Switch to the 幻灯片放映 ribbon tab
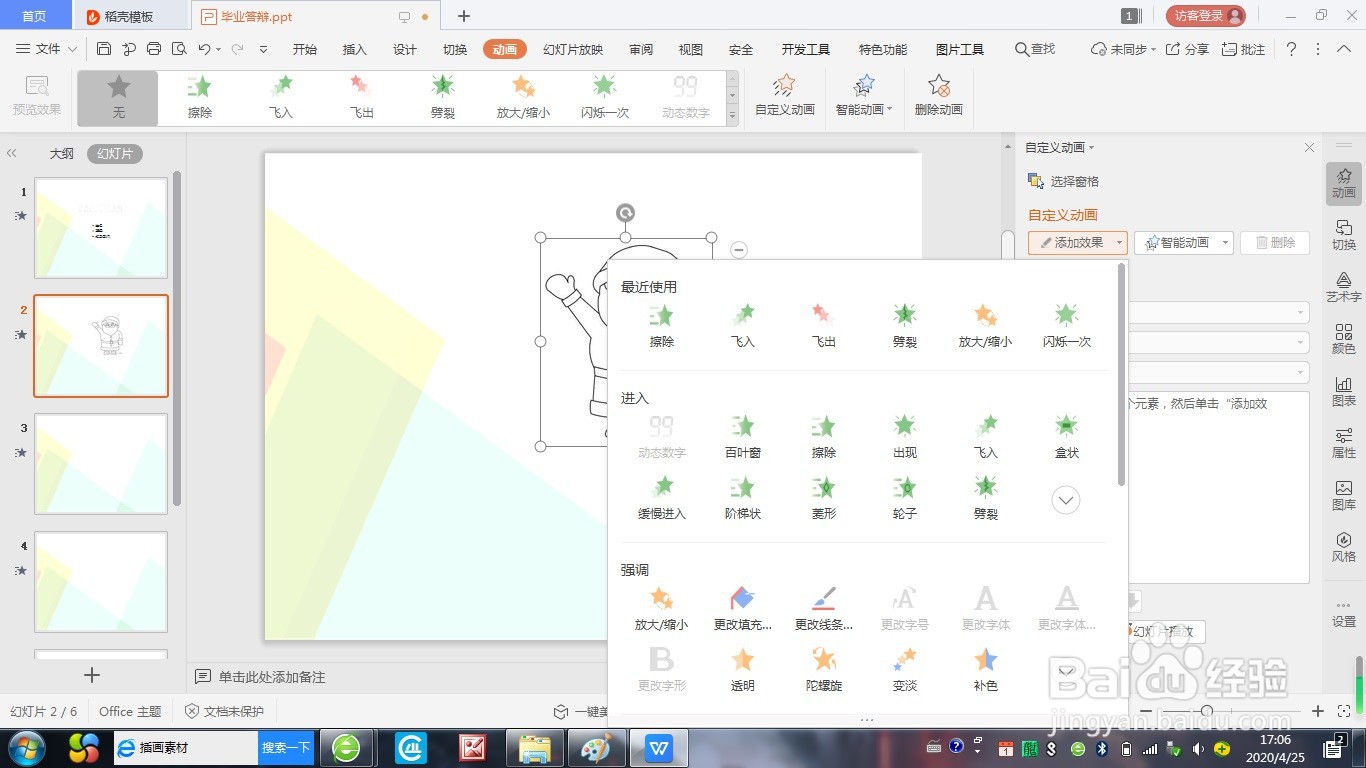This screenshot has height=768, width=1366. [572, 48]
